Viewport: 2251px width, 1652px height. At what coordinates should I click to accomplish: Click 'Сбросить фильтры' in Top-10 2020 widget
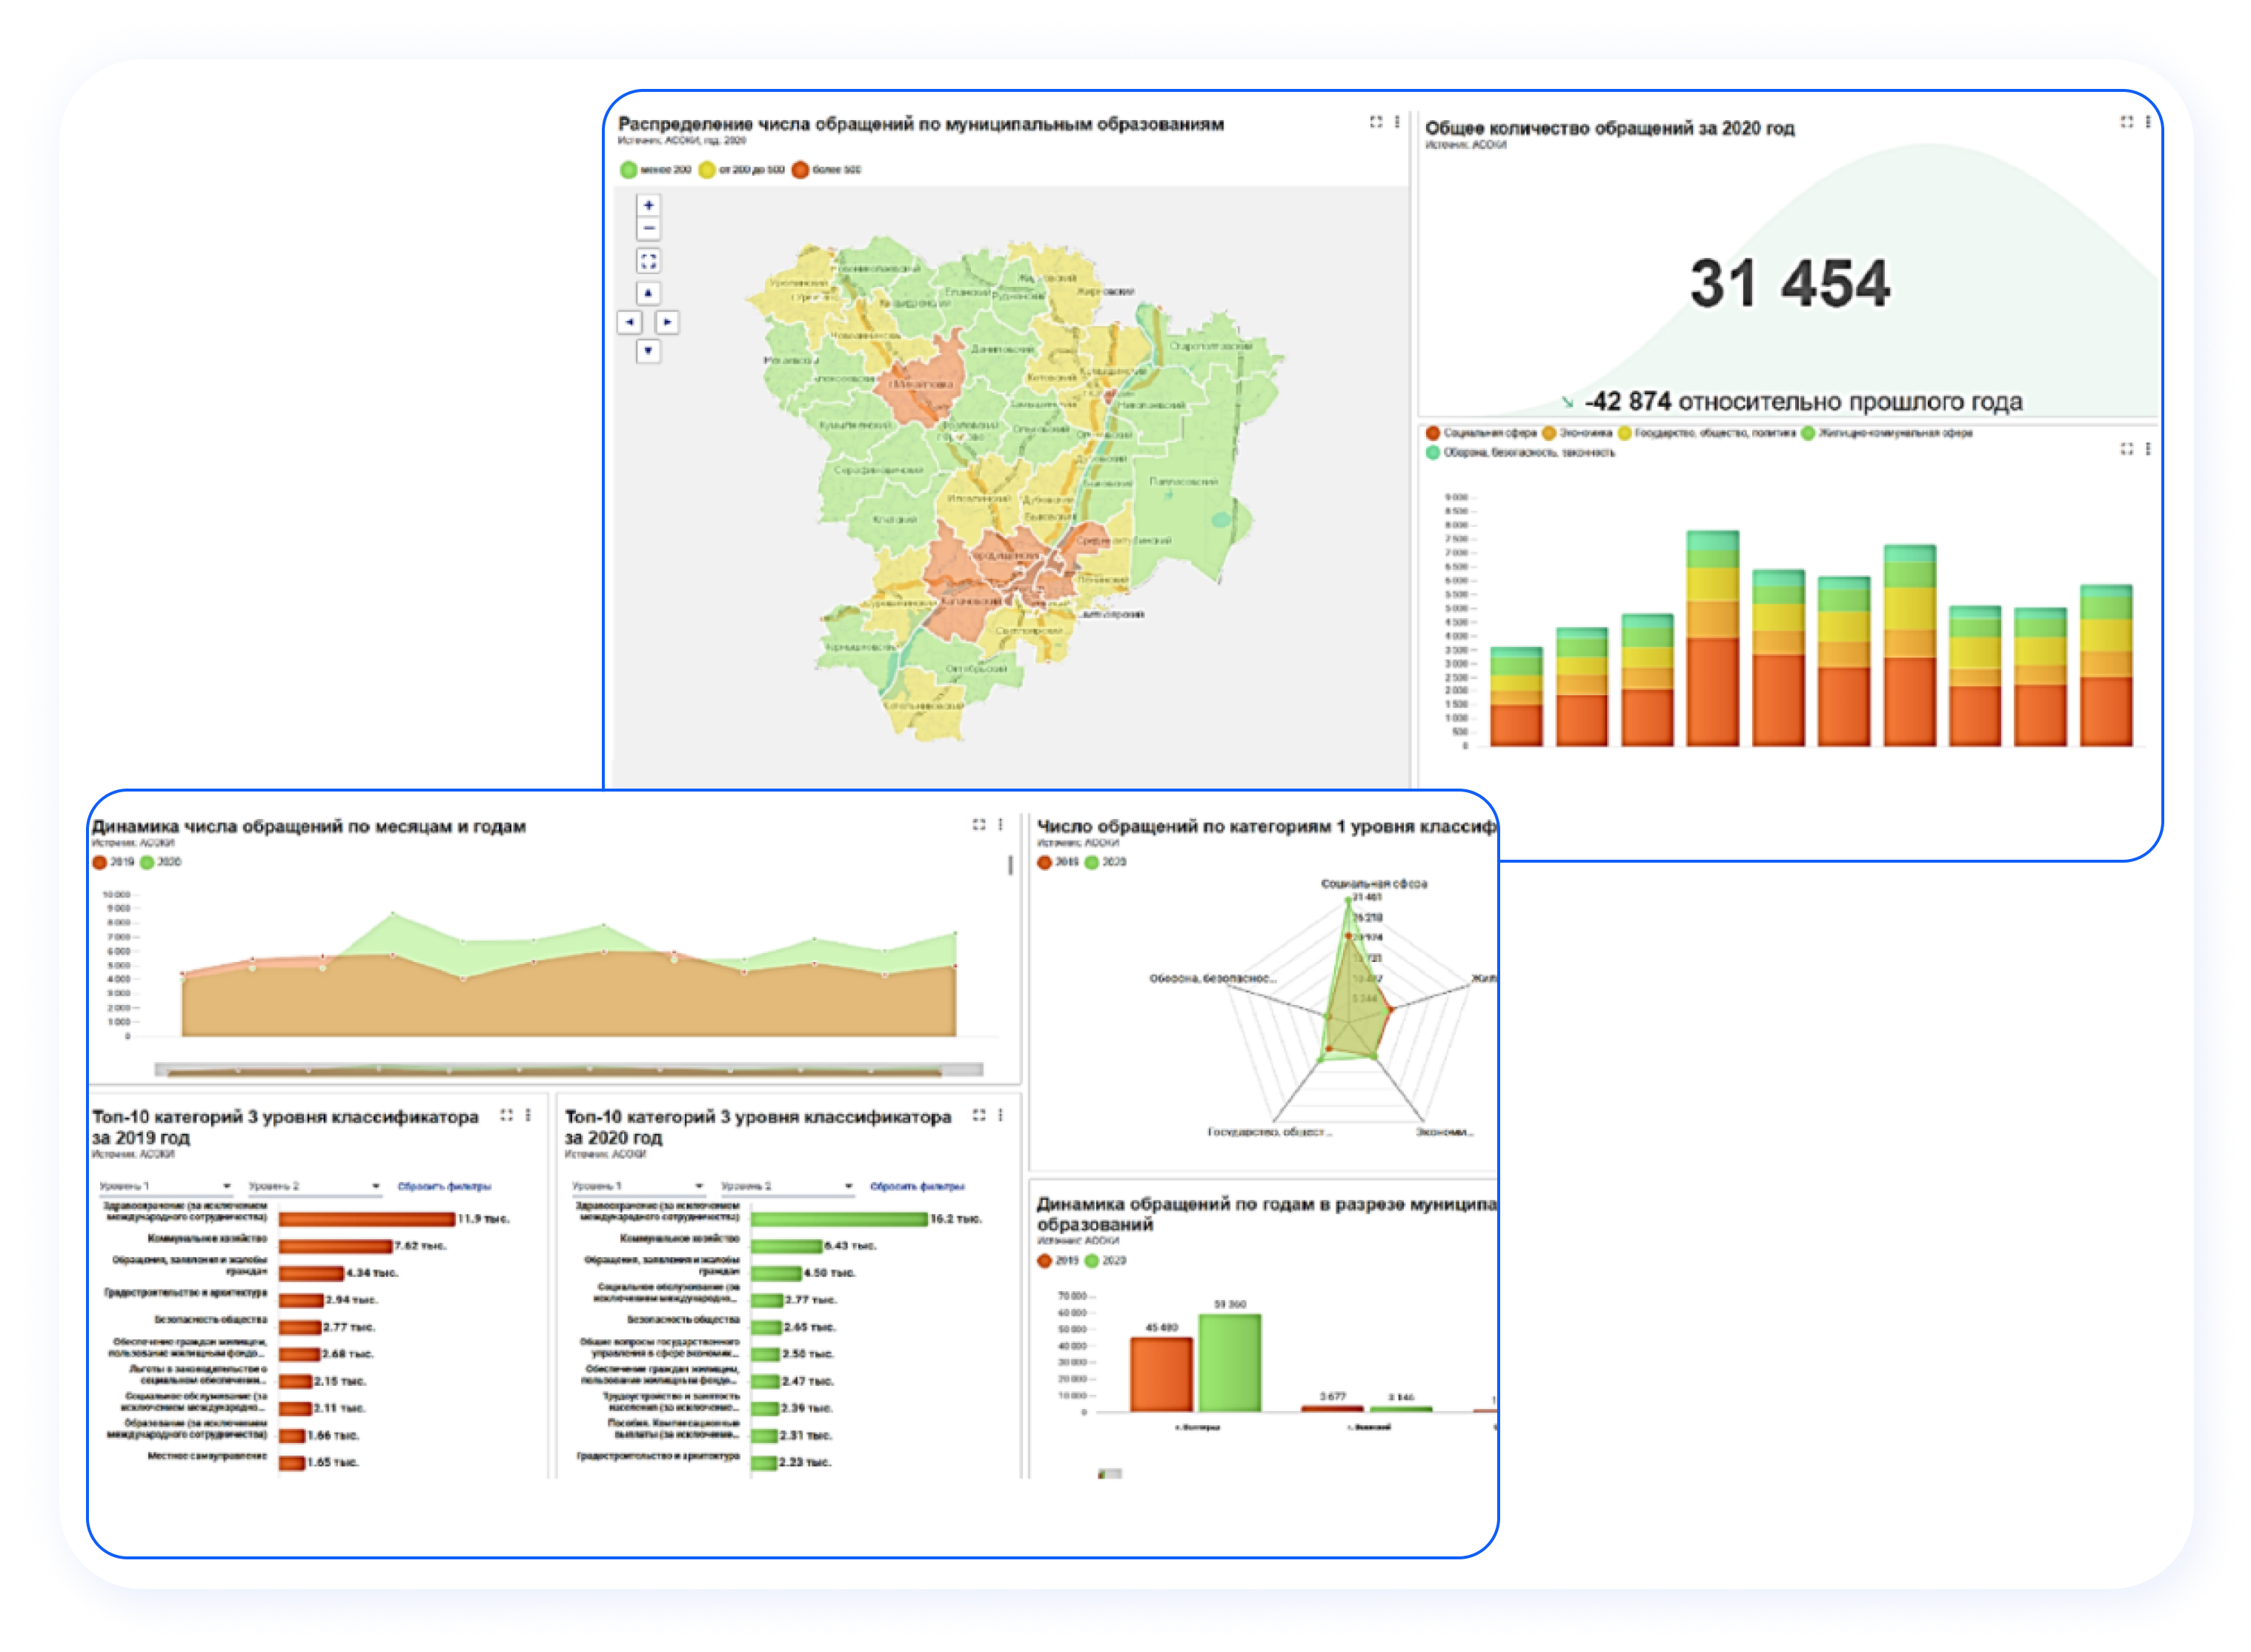click(x=918, y=1187)
